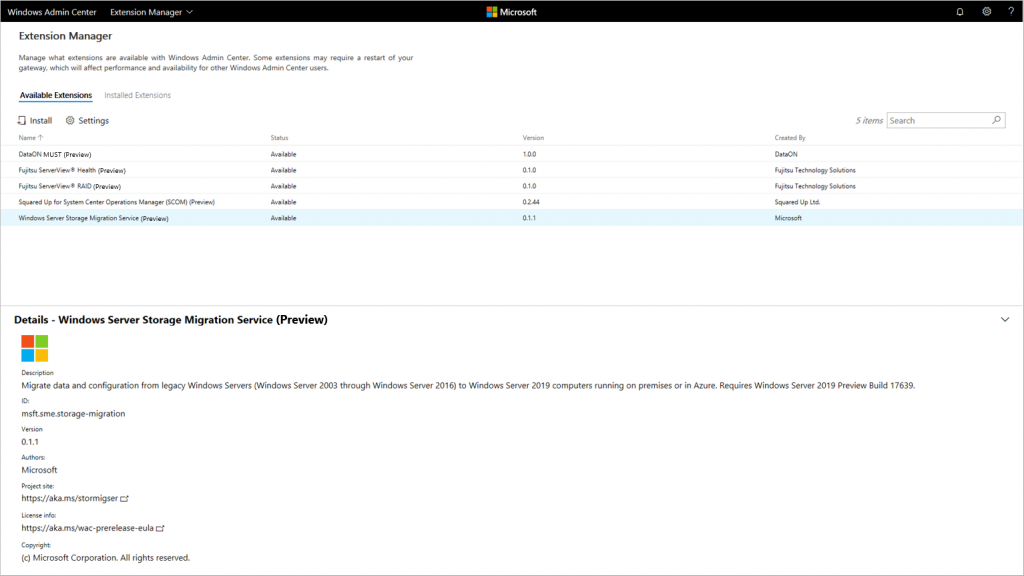
Task: Click Squared Up Ltd. creator cell
Action: point(797,202)
